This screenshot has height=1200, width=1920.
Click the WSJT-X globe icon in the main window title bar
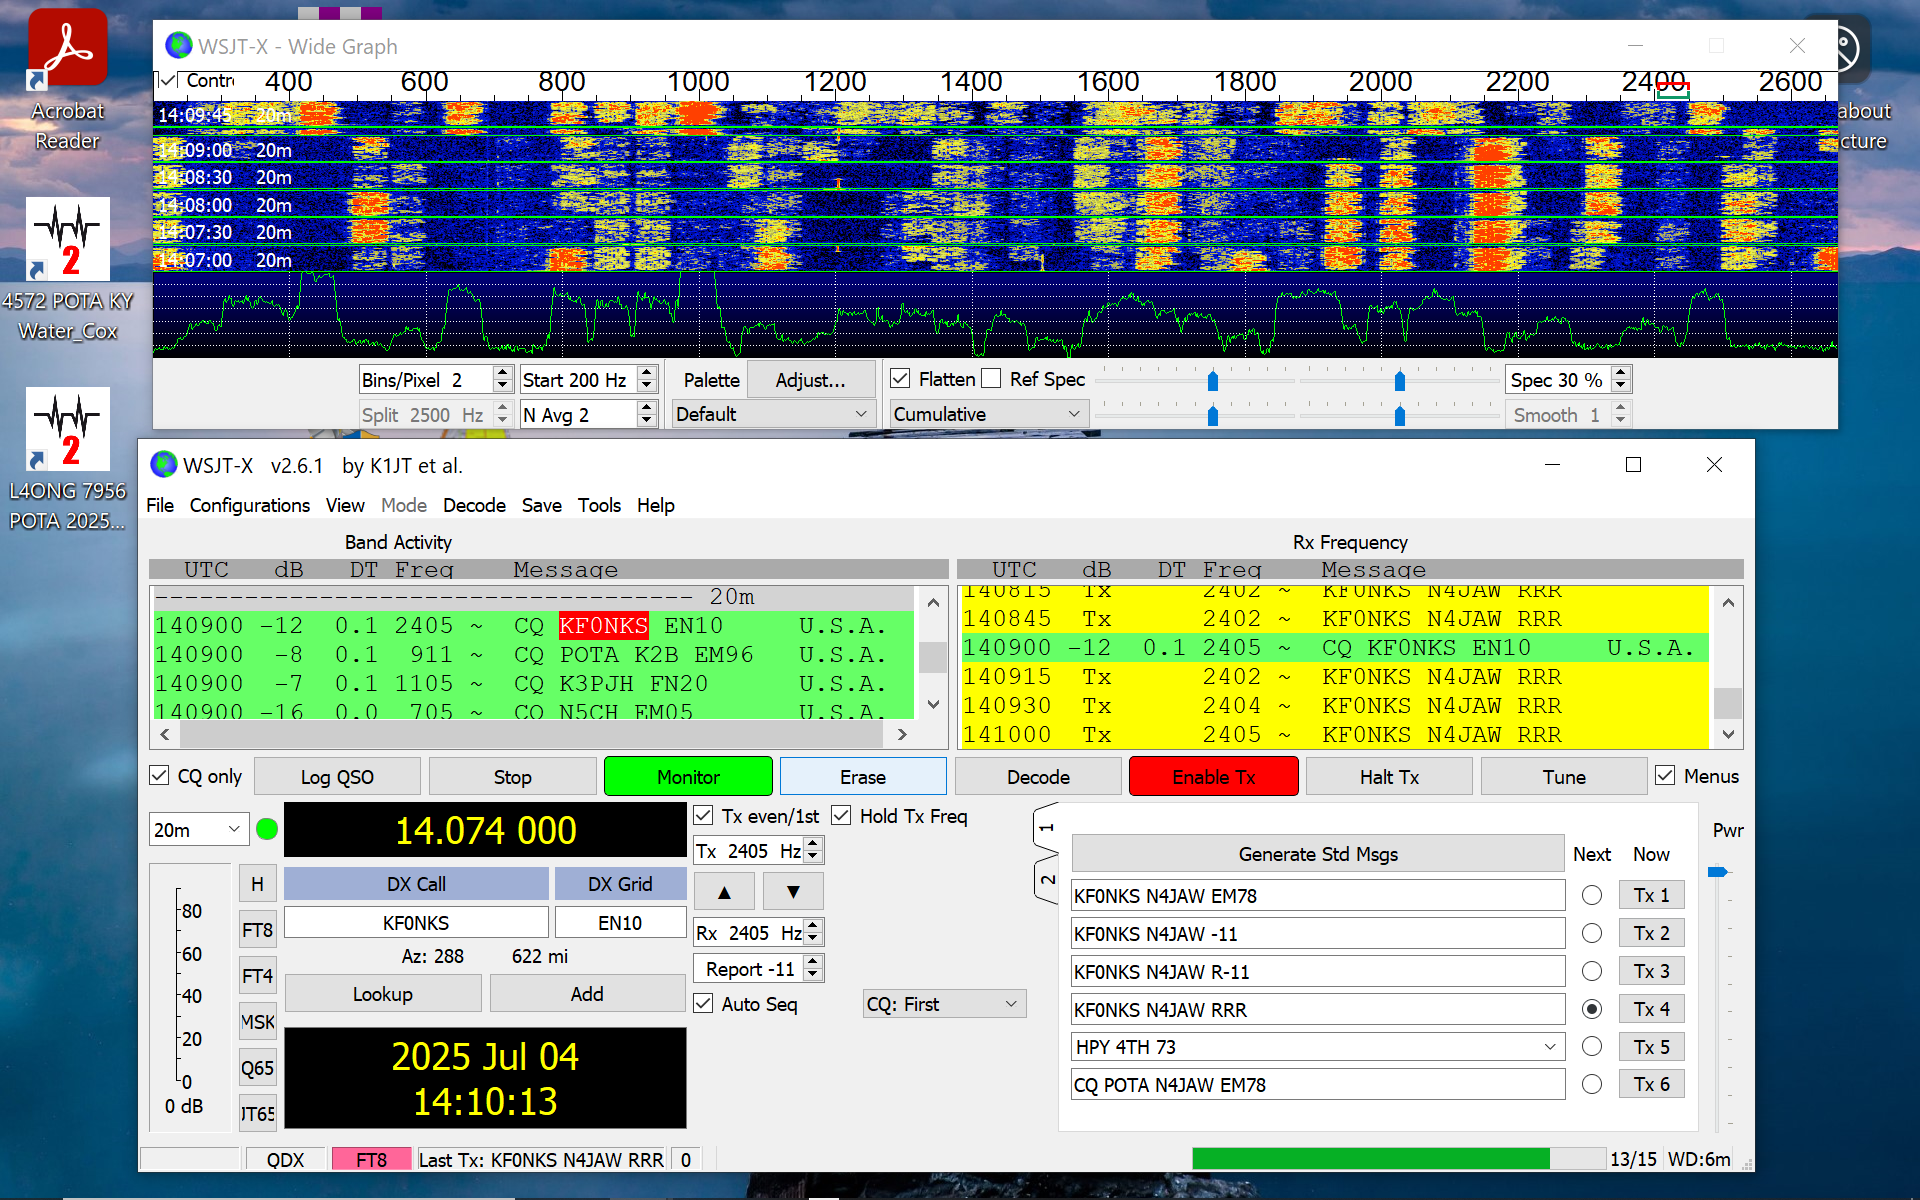pyautogui.click(x=163, y=465)
